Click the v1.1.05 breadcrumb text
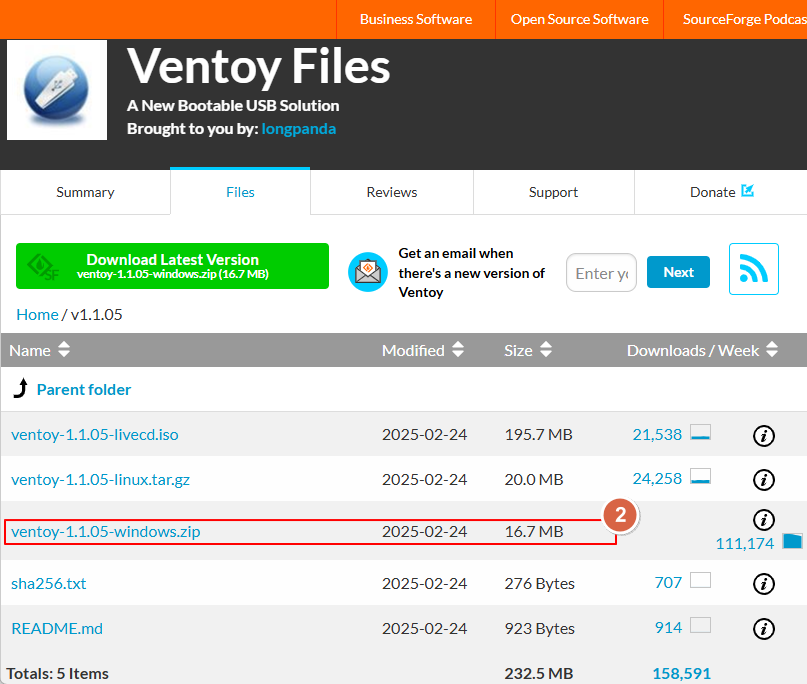Image resolution: width=807 pixels, height=684 pixels. pos(97,314)
